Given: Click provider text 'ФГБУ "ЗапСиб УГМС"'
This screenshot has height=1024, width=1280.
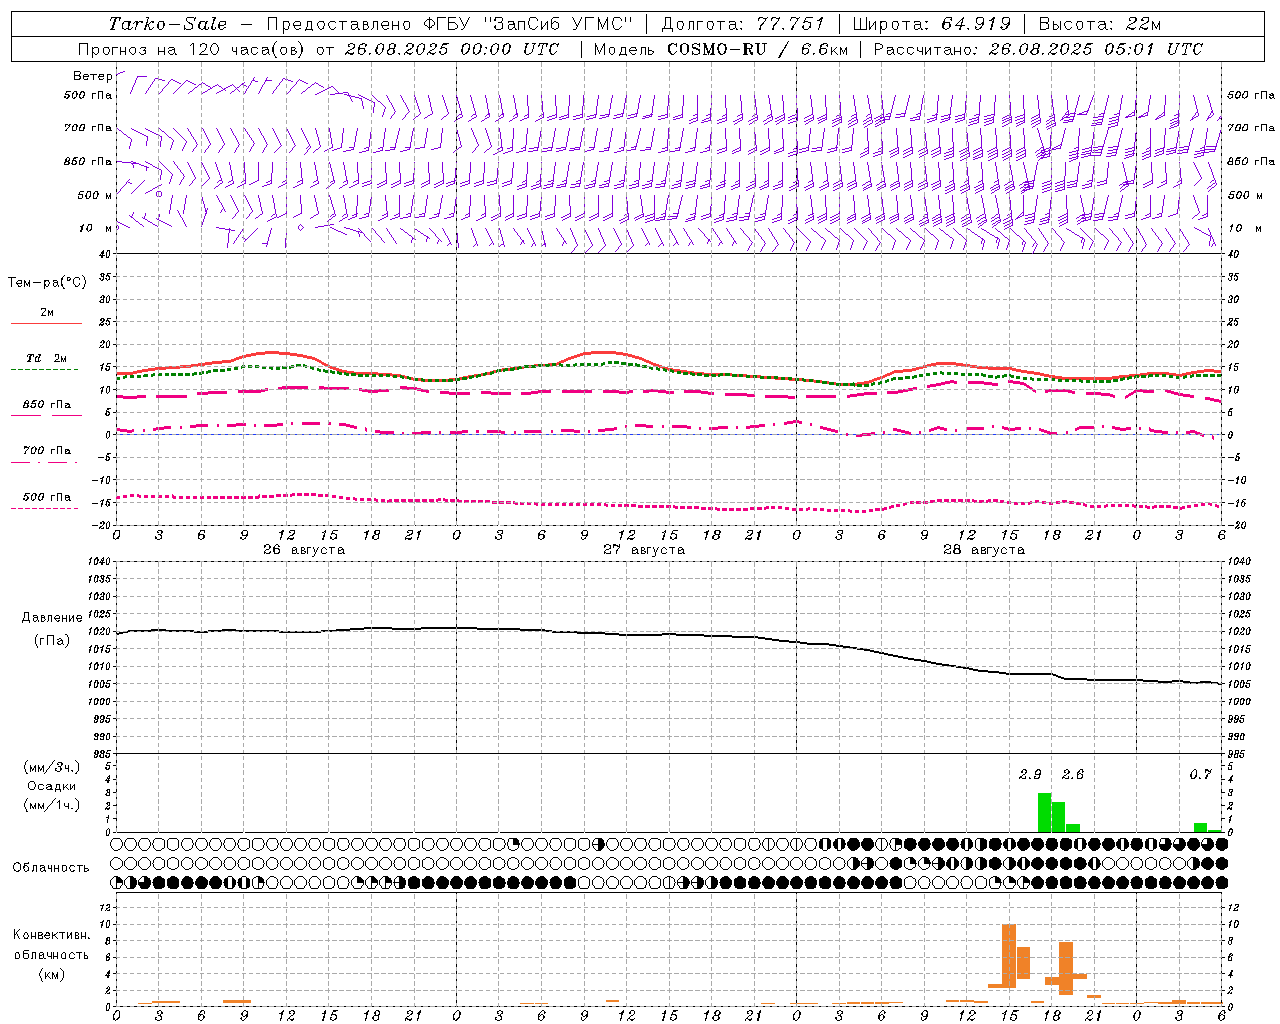Looking at the screenshot, I should [x=528, y=24].
